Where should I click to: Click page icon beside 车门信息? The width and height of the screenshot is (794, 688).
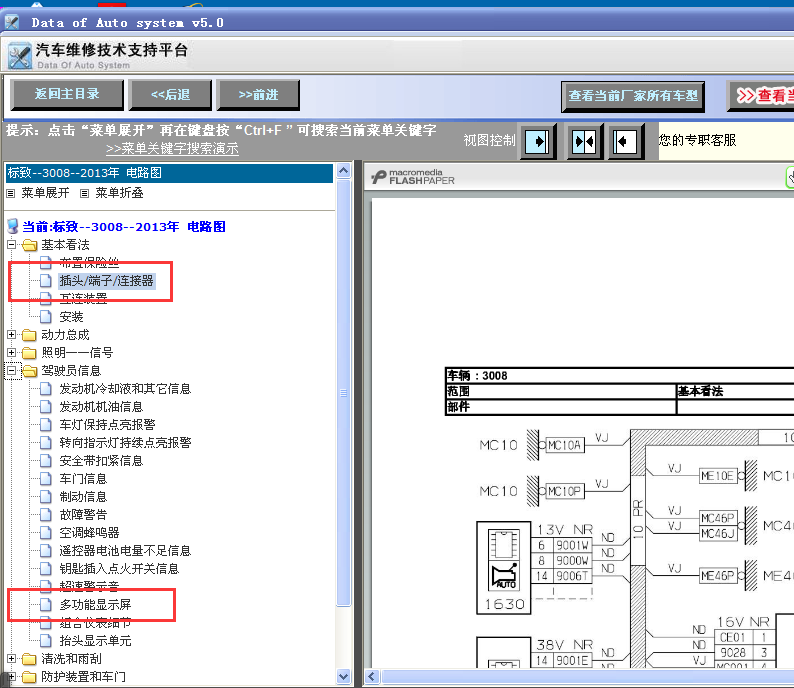click(x=46, y=479)
